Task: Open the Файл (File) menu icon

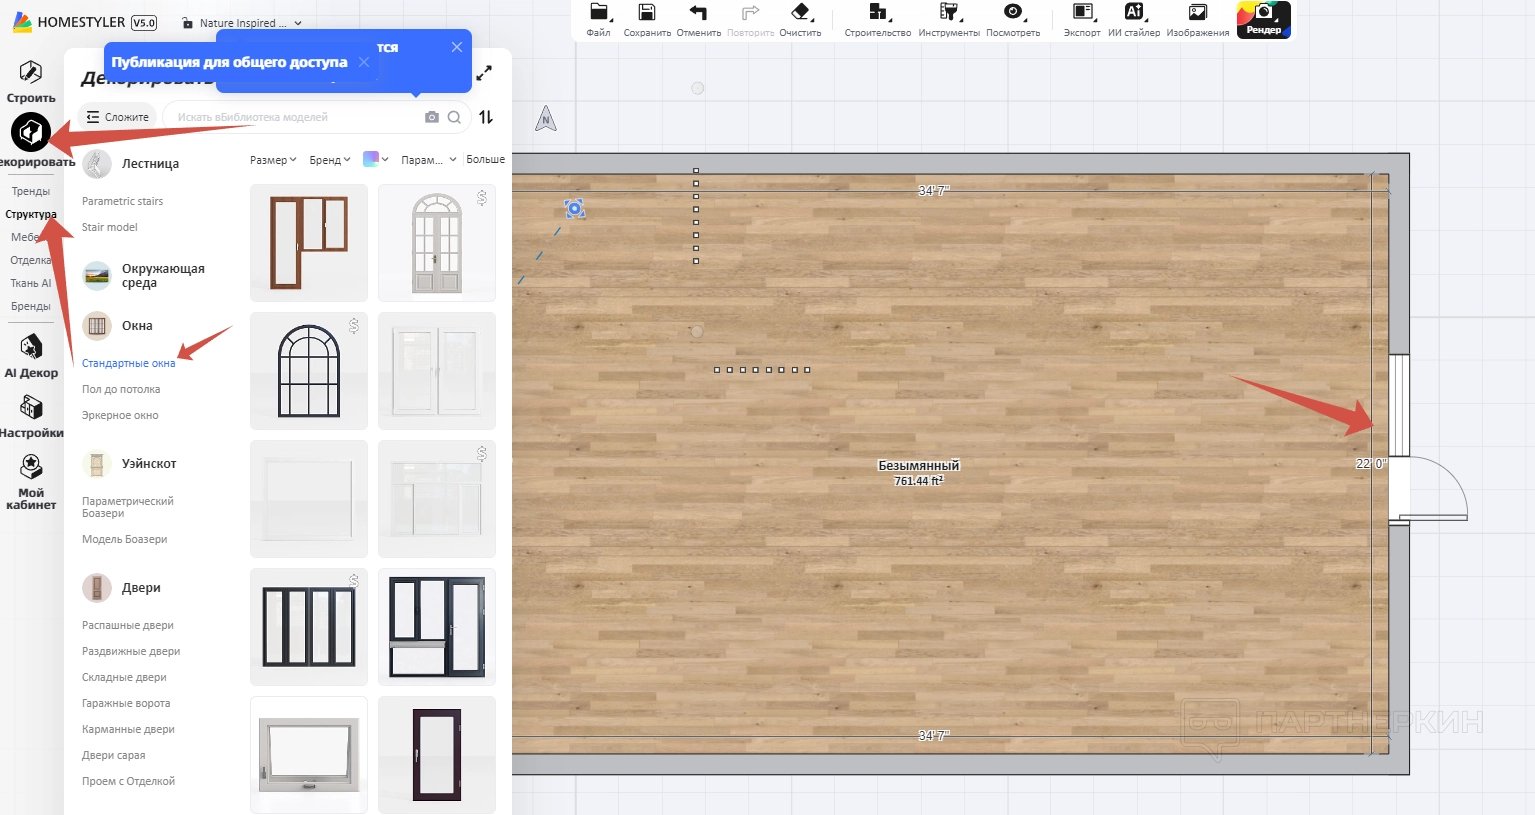Action: click(x=598, y=13)
